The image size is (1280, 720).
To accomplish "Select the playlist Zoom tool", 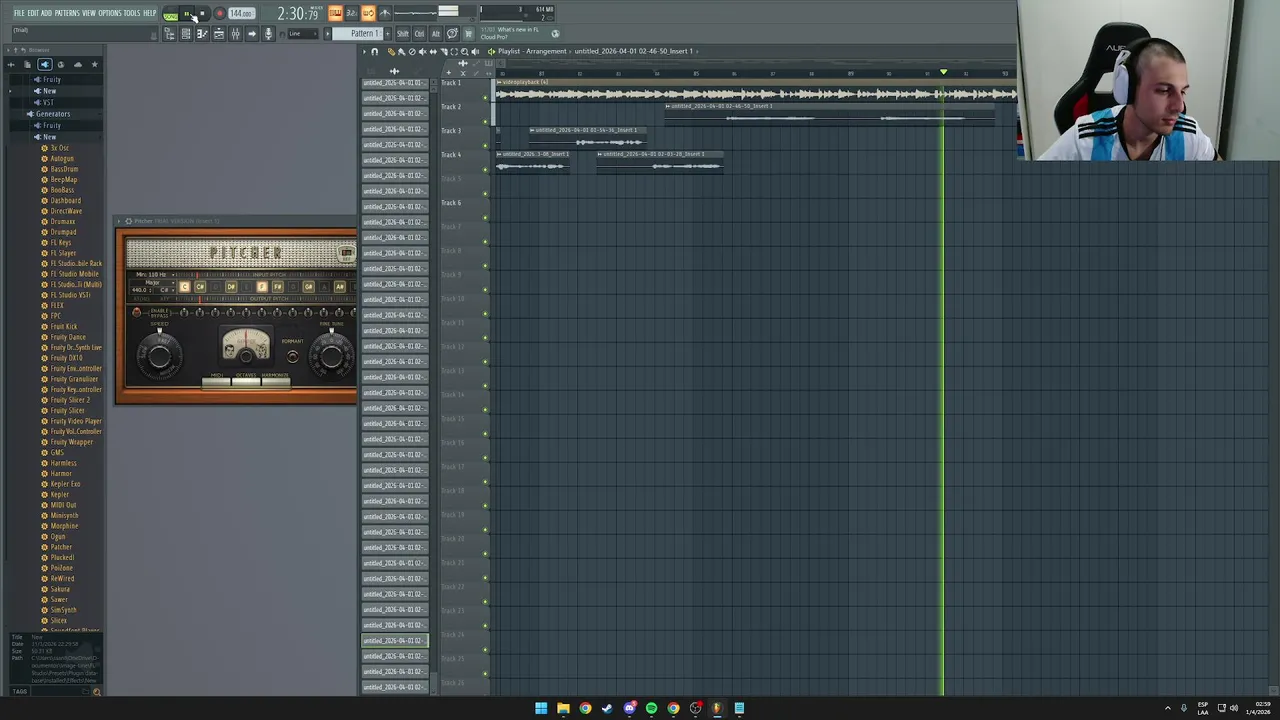I will pyautogui.click(x=464, y=51).
